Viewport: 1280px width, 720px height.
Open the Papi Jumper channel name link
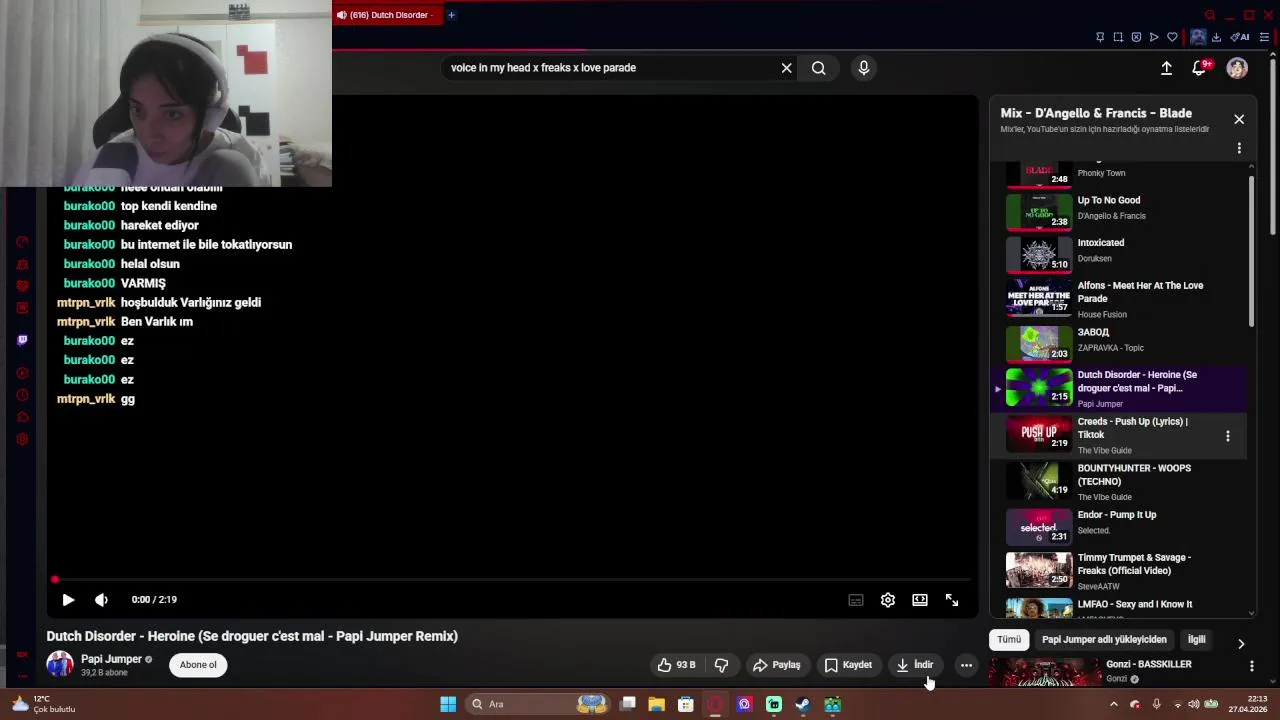111,659
